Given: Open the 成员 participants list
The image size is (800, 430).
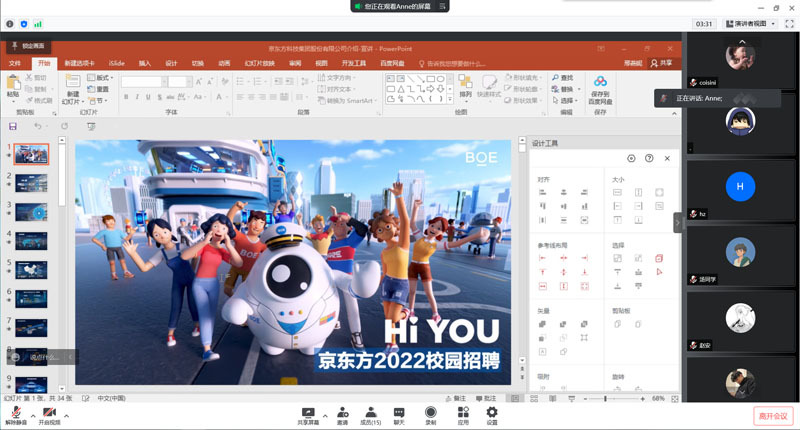Looking at the screenshot, I should point(370,414).
